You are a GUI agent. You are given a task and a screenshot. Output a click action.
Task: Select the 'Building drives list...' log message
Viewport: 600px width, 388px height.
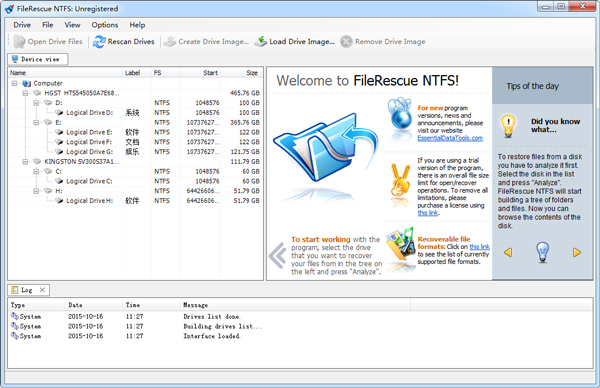click(222, 326)
